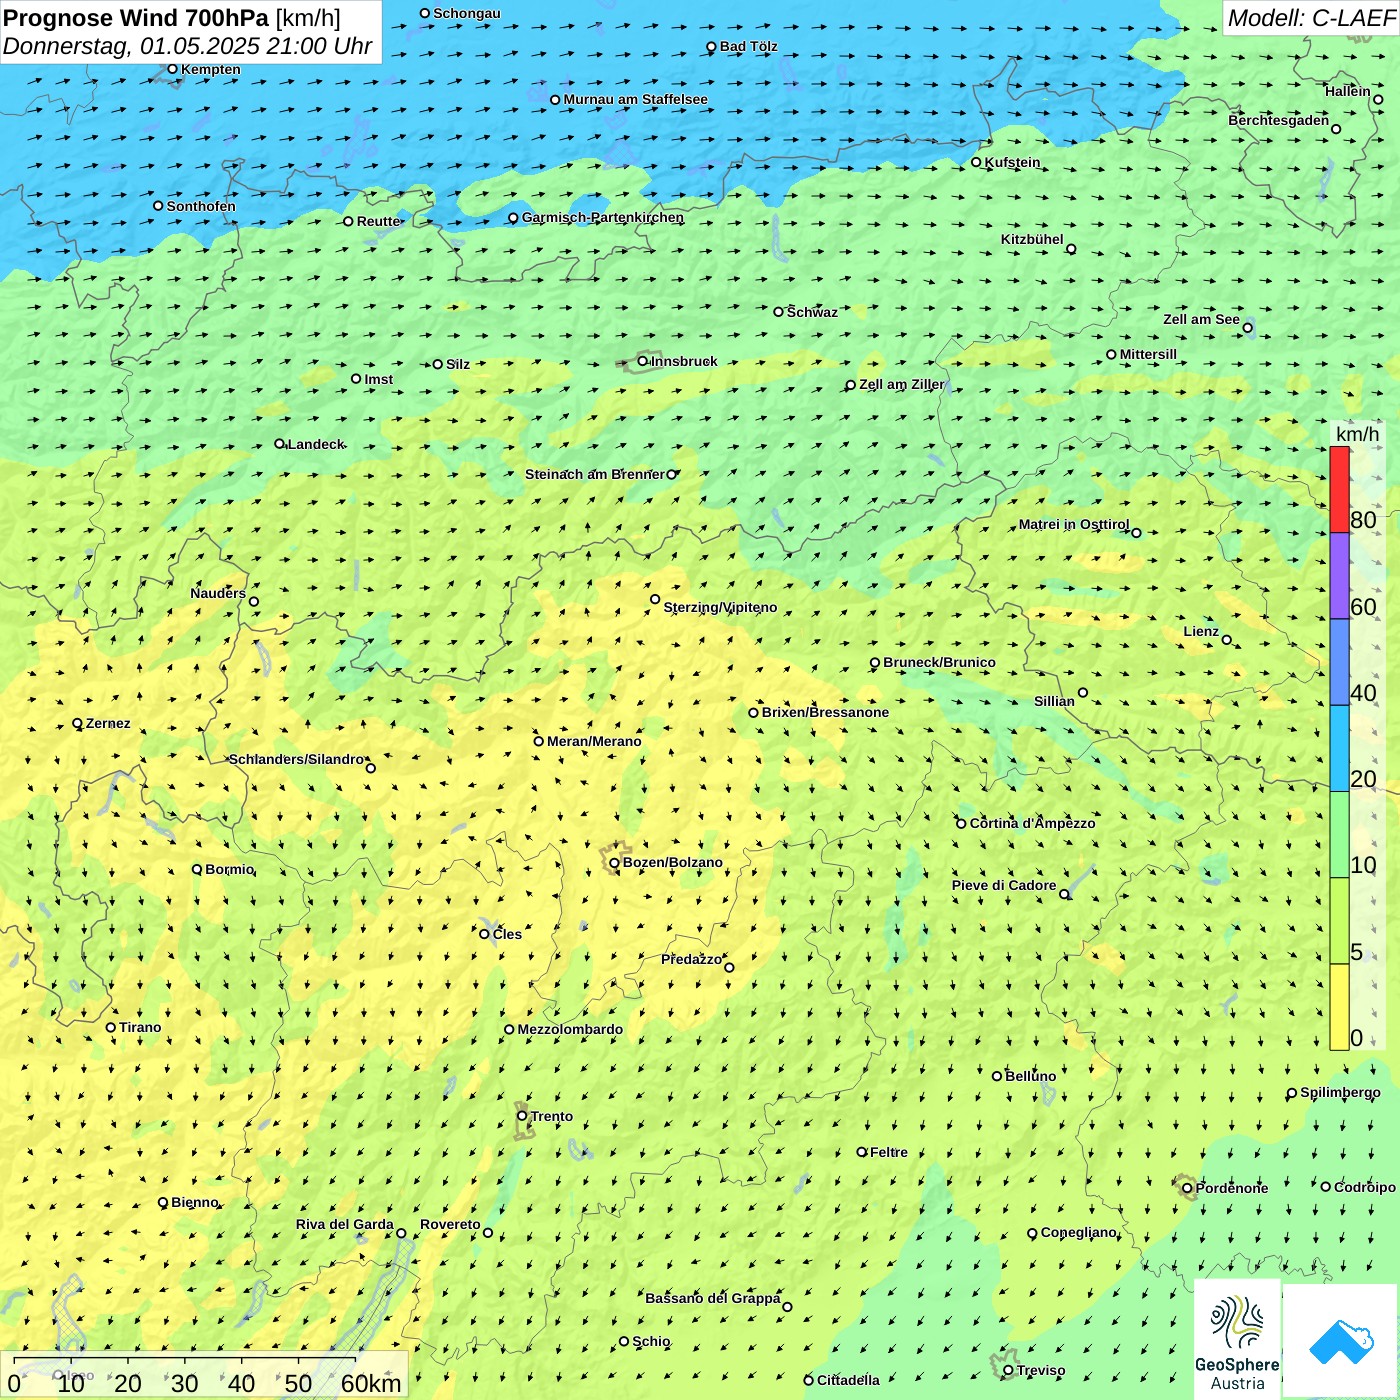Click the 'Garmisch-Partenkirchen' map label
1400x1400 pixels.
pyautogui.click(x=603, y=217)
